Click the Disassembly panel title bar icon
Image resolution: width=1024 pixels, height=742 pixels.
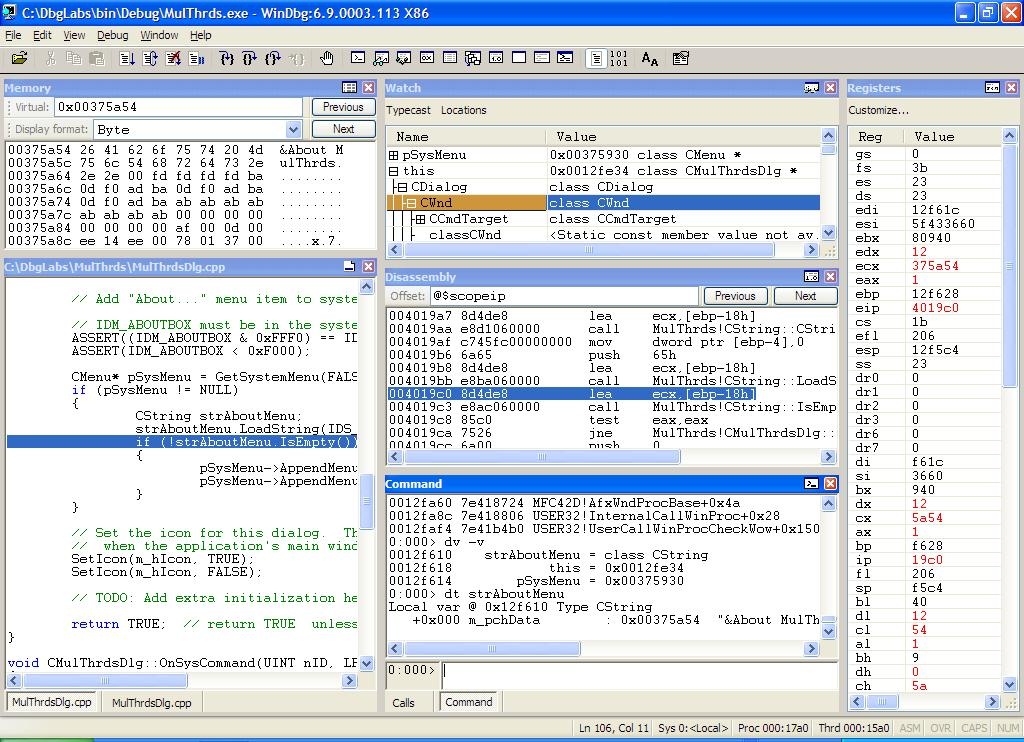[x=811, y=277]
